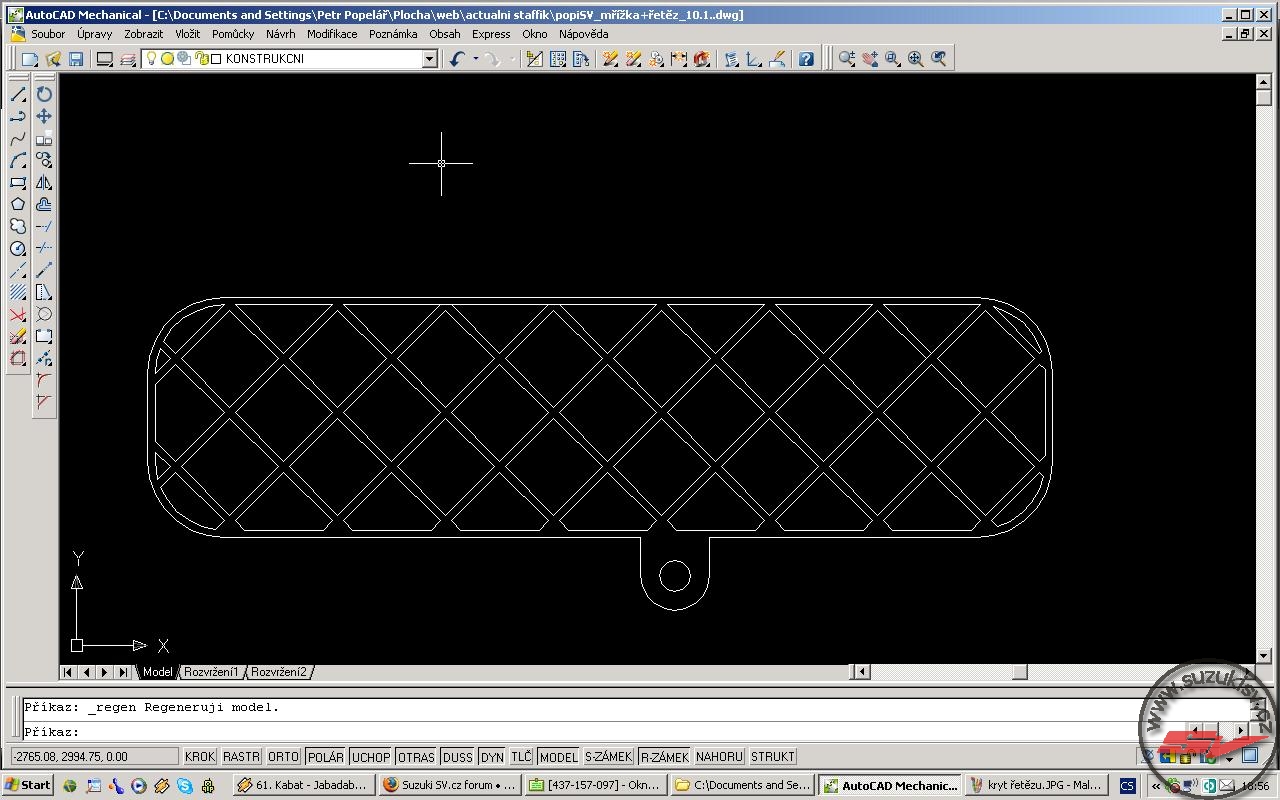Viewport: 1280px width, 800px height.
Task: Toggle UCHOP object snap
Action: pyautogui.click(x=371, y=757)
